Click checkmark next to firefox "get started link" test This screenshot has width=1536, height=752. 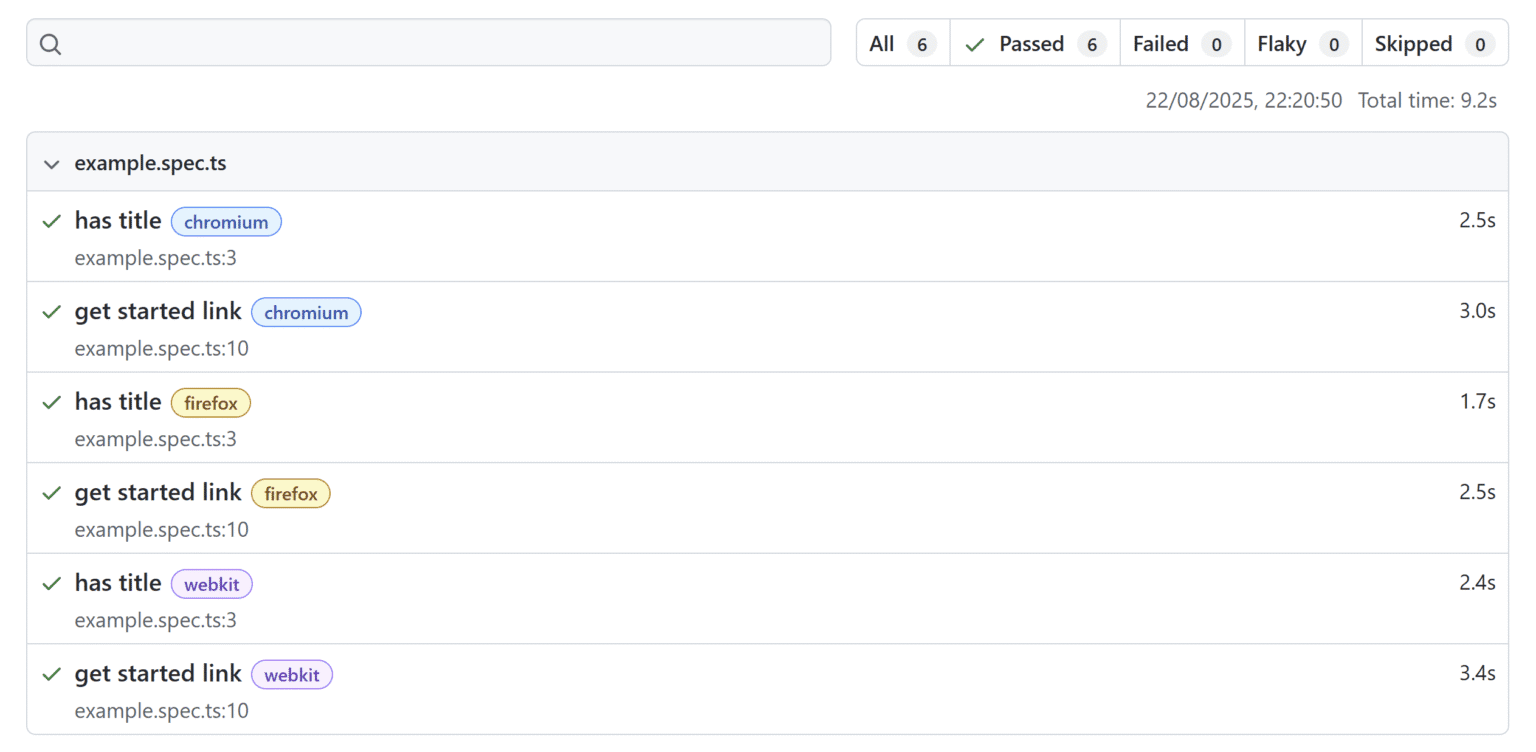(x=51, y=492)
